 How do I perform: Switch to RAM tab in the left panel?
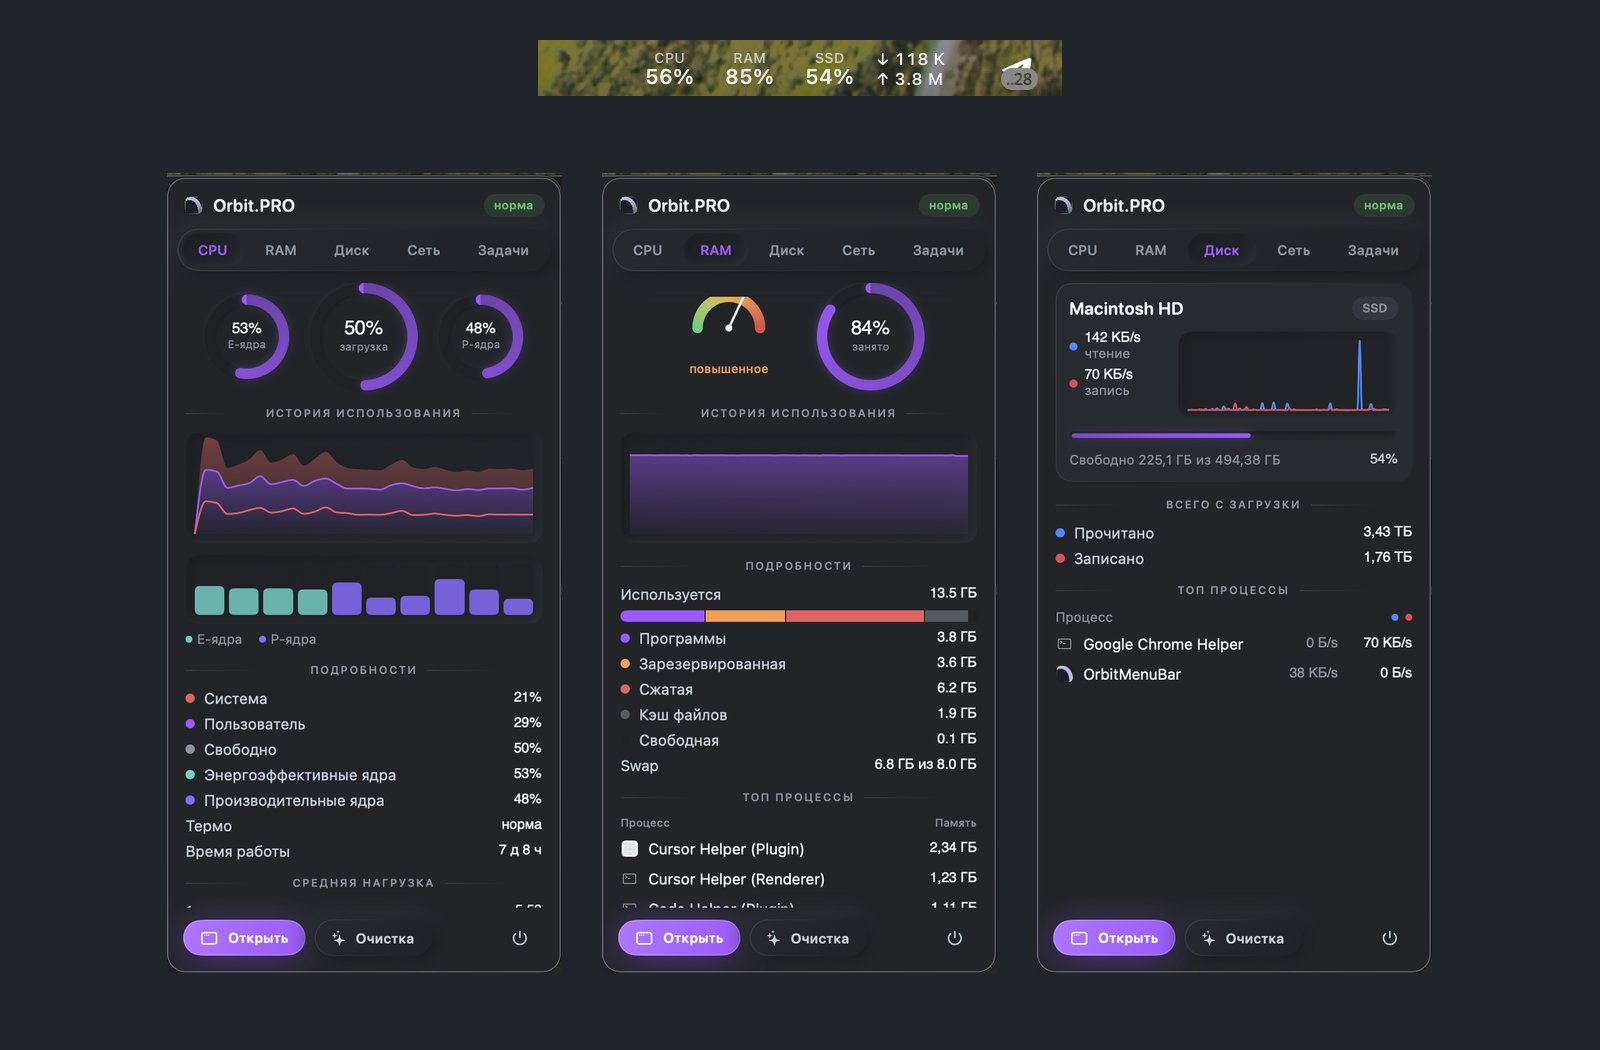[x=281, y=250]
